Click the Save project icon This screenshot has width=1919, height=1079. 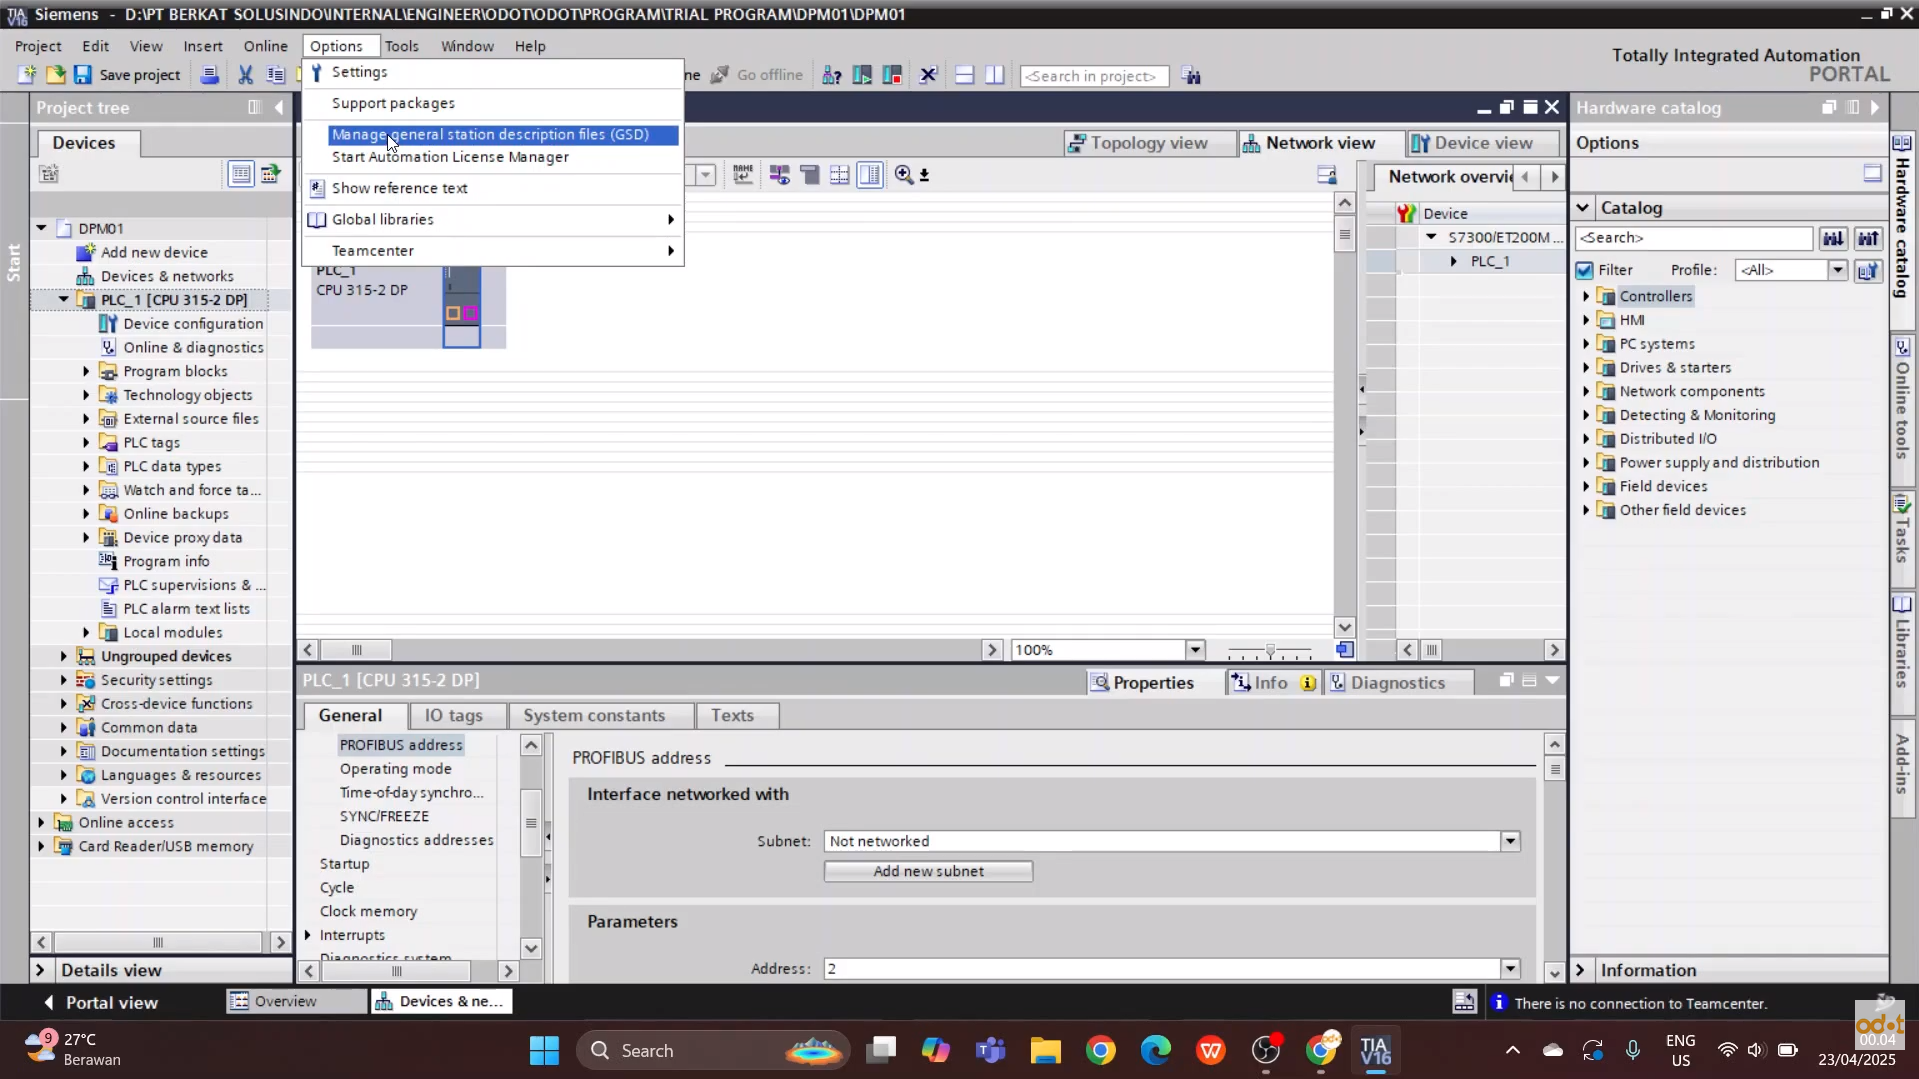83,75
